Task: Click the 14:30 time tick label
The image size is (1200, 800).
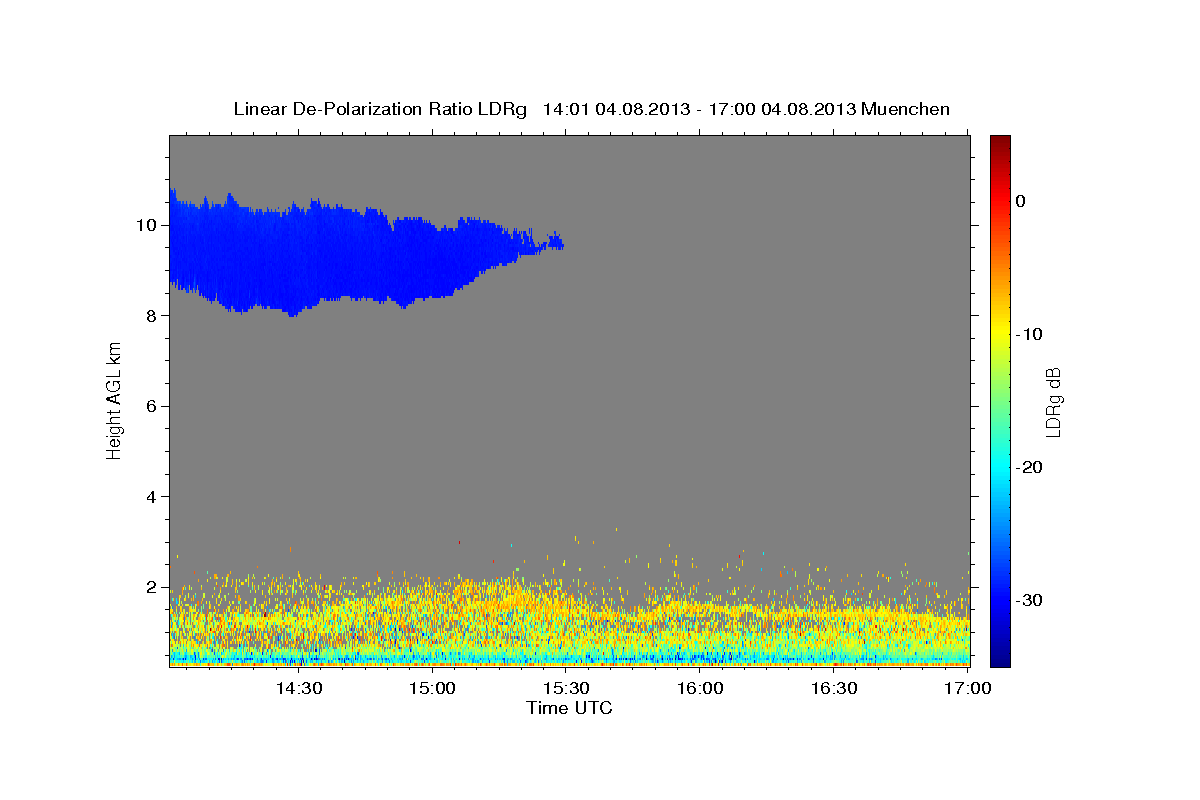Action: [x=299, y=688]
